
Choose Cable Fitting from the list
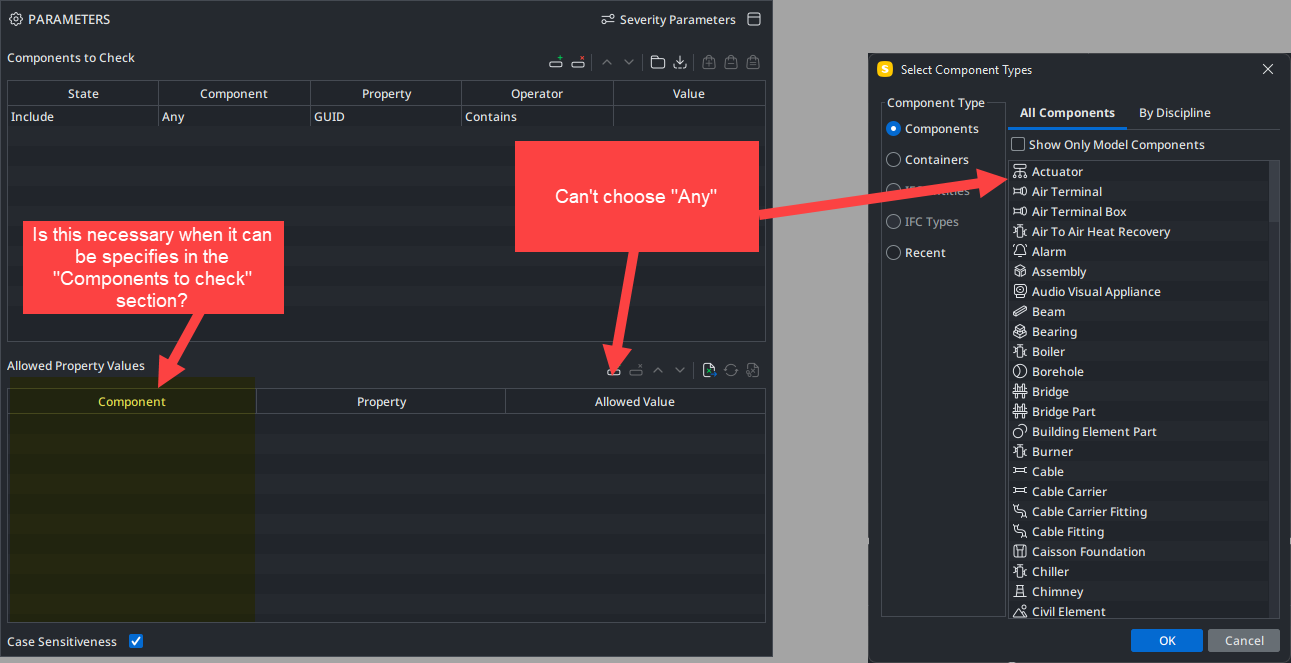pos(1139,532)
